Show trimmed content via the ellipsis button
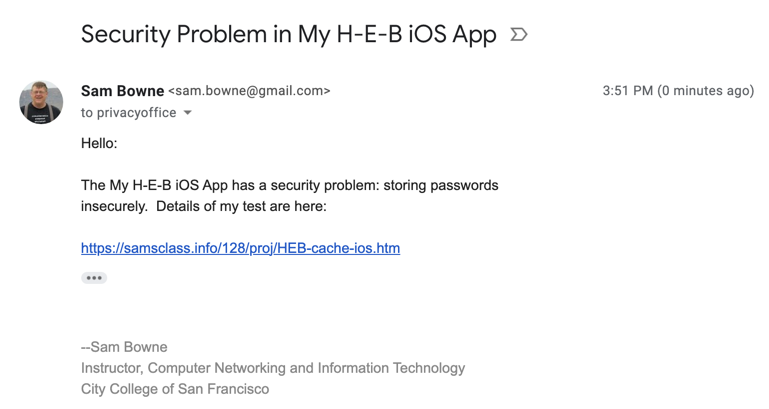769x409 pixels. click(94, 278)
